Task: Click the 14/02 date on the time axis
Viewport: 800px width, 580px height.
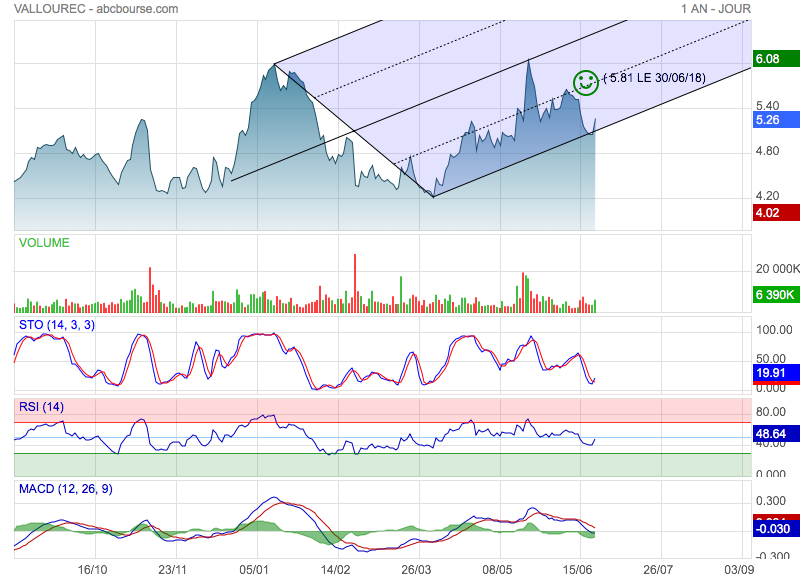Action: (x=335, y=570)
